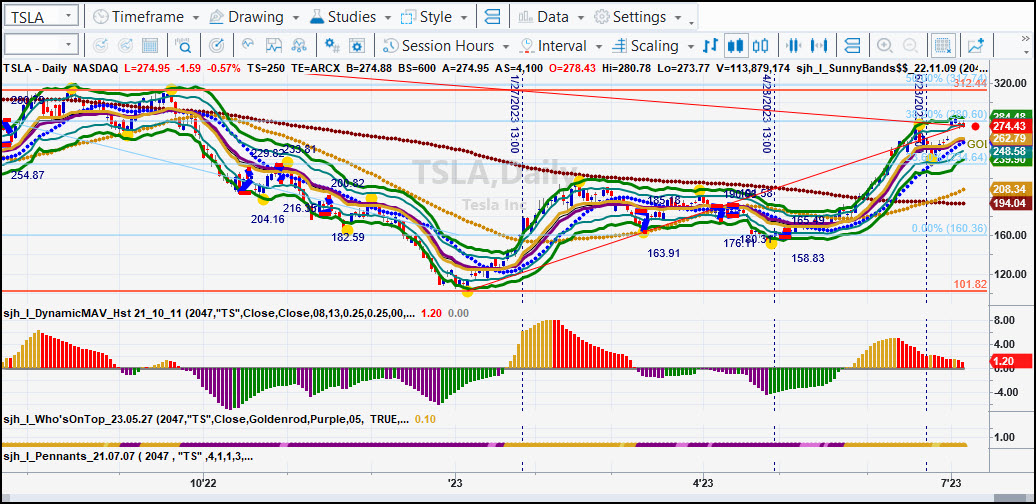Open the Session Hours dropdown

447,46
